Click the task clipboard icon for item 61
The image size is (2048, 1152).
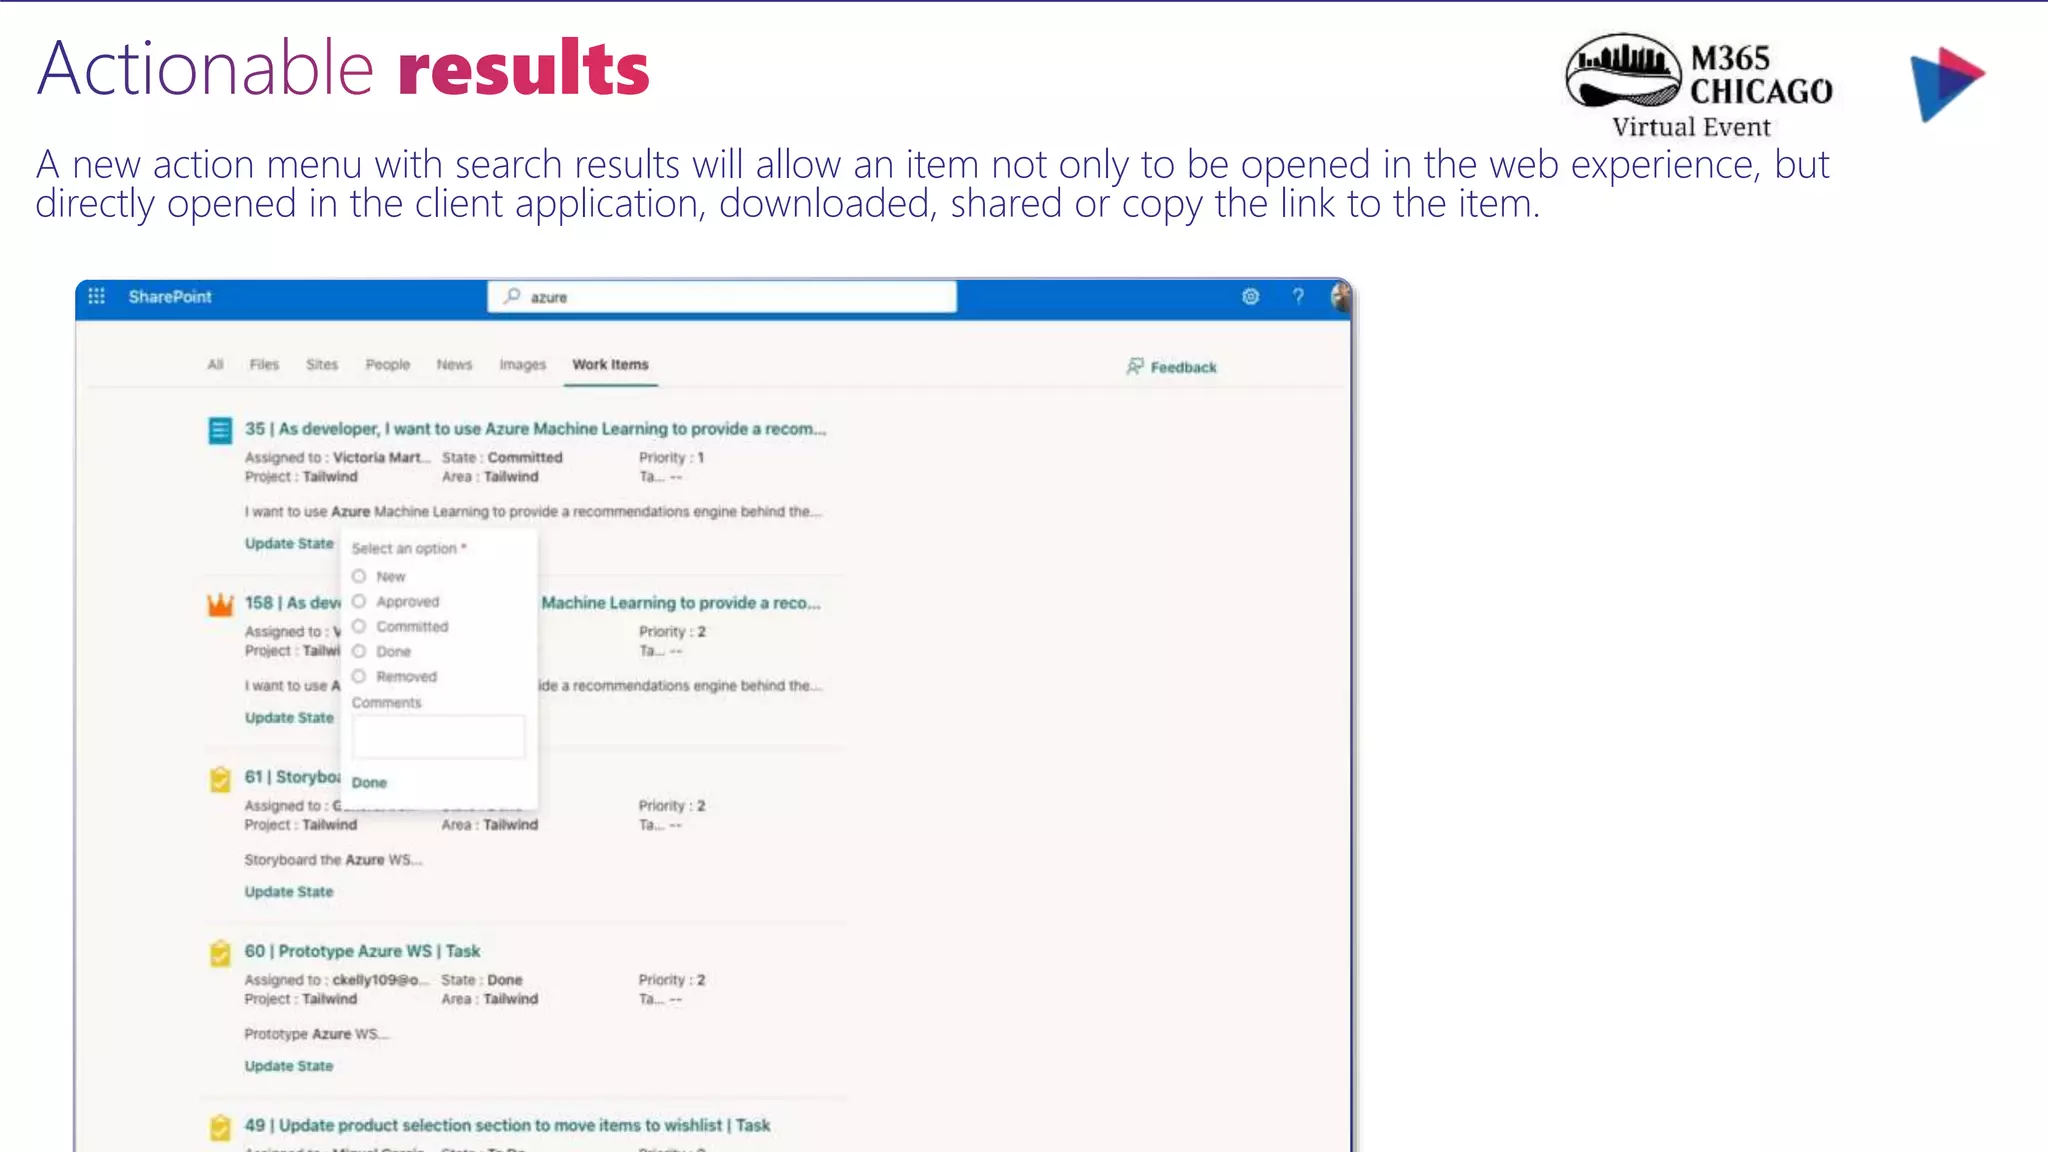coord(220,779)
